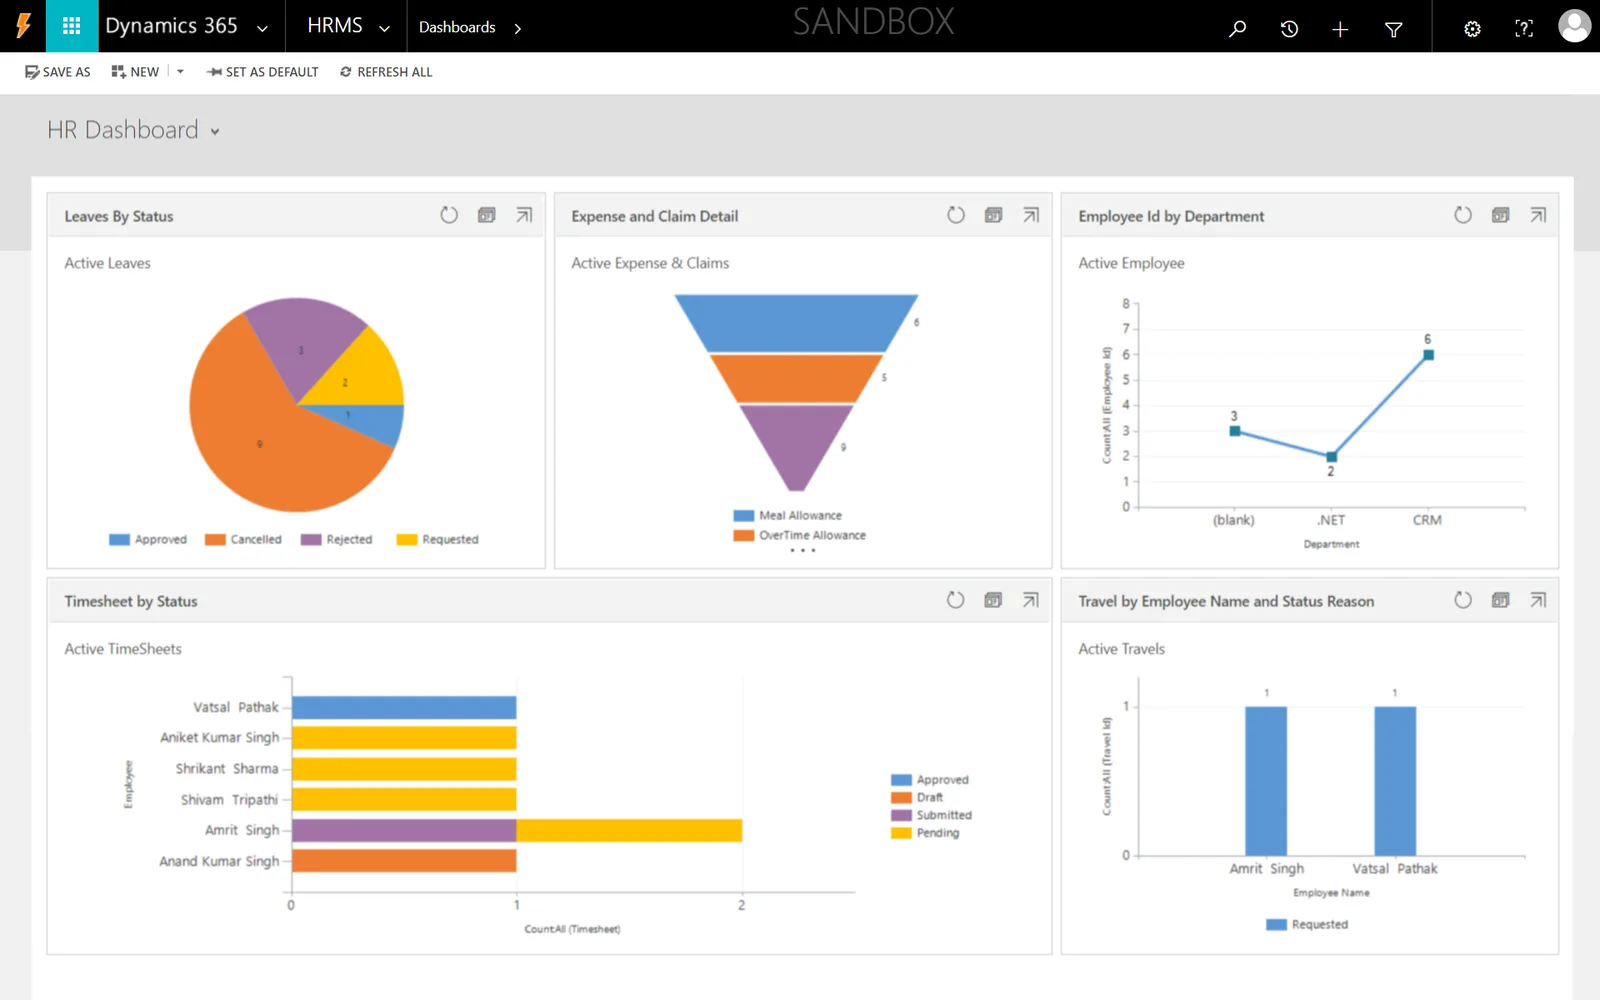Enlarge the Travel by Employee Name chart
The image size is (1600, 1000).
pos(1538,600)
